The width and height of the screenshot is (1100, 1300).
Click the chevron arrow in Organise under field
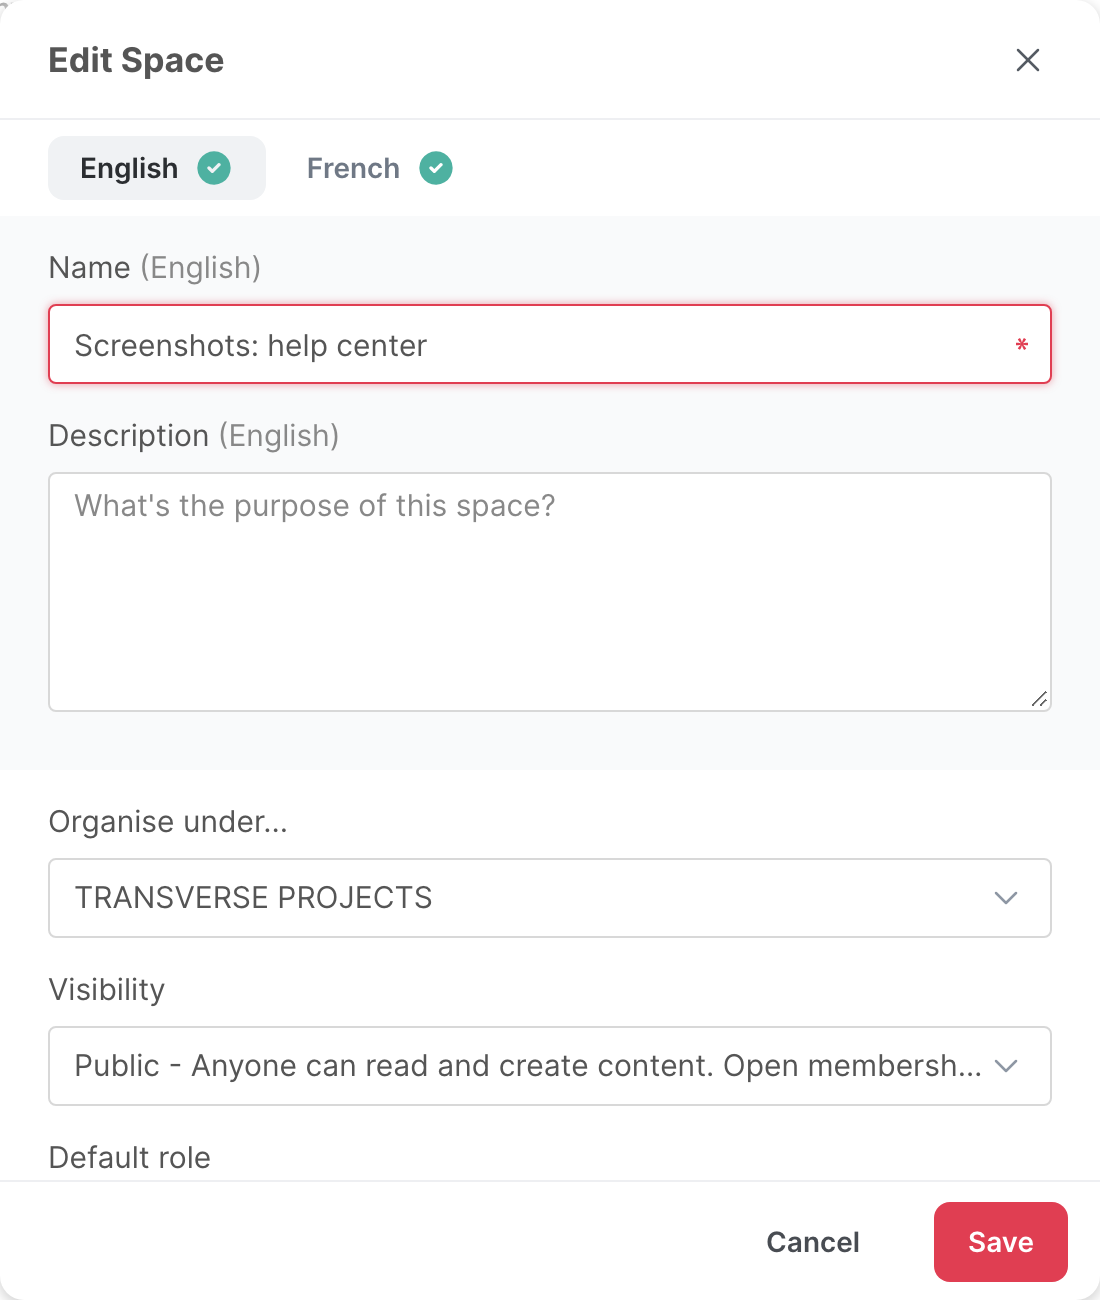(1006, 898)
